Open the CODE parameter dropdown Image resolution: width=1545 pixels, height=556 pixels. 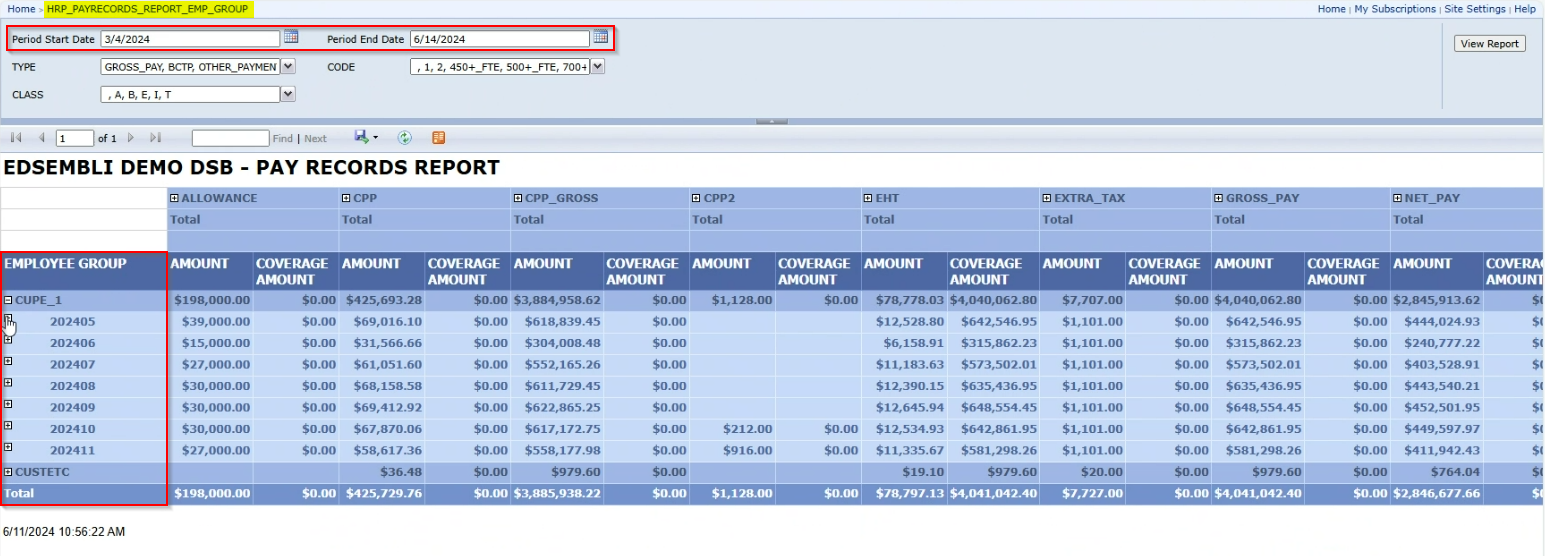pos(598,67)
